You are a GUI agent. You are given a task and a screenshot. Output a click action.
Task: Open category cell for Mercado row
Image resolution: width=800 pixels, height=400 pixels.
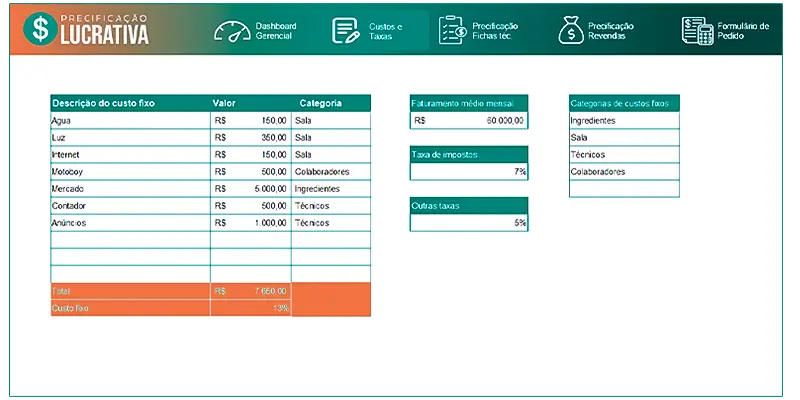[330, 189]
